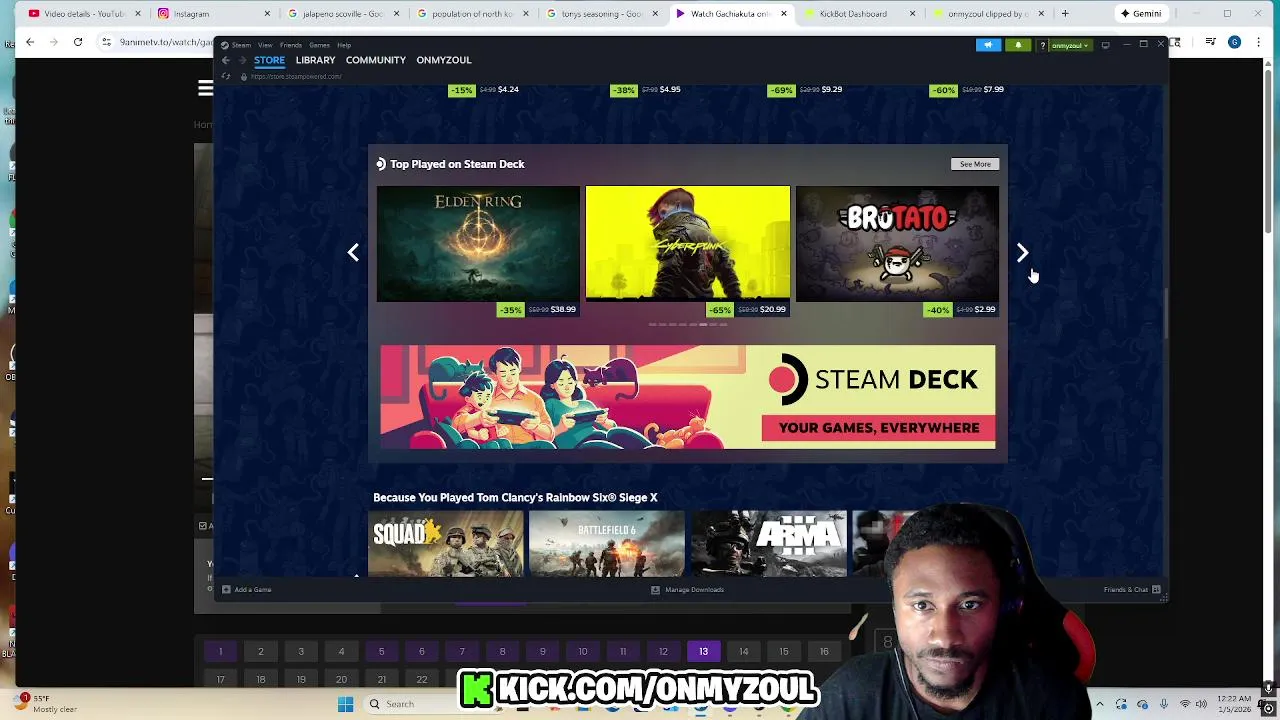
Task: Open Manage Downloads in Steam
Action: coord(687,590)
